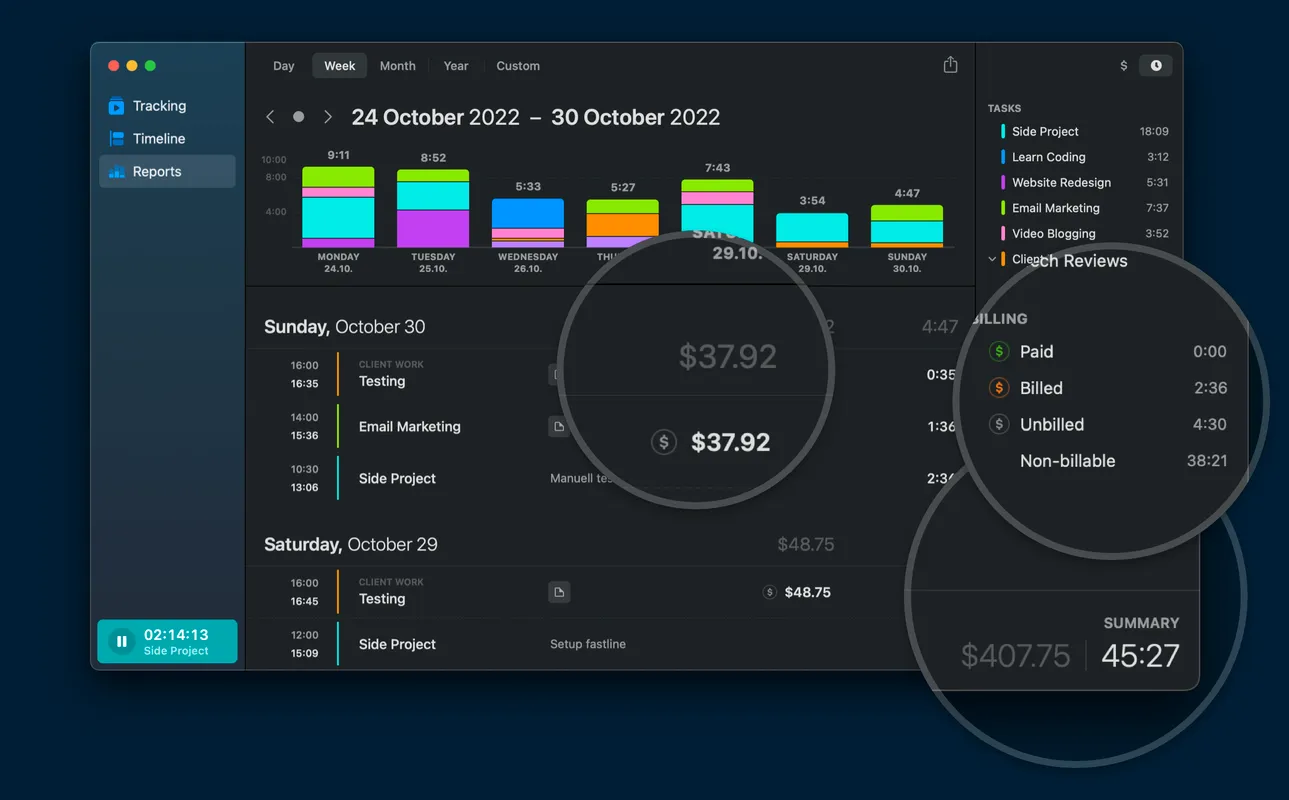Switch display to dollar earnings mode
This screenshot has height=800, width=1289.
1124,66
